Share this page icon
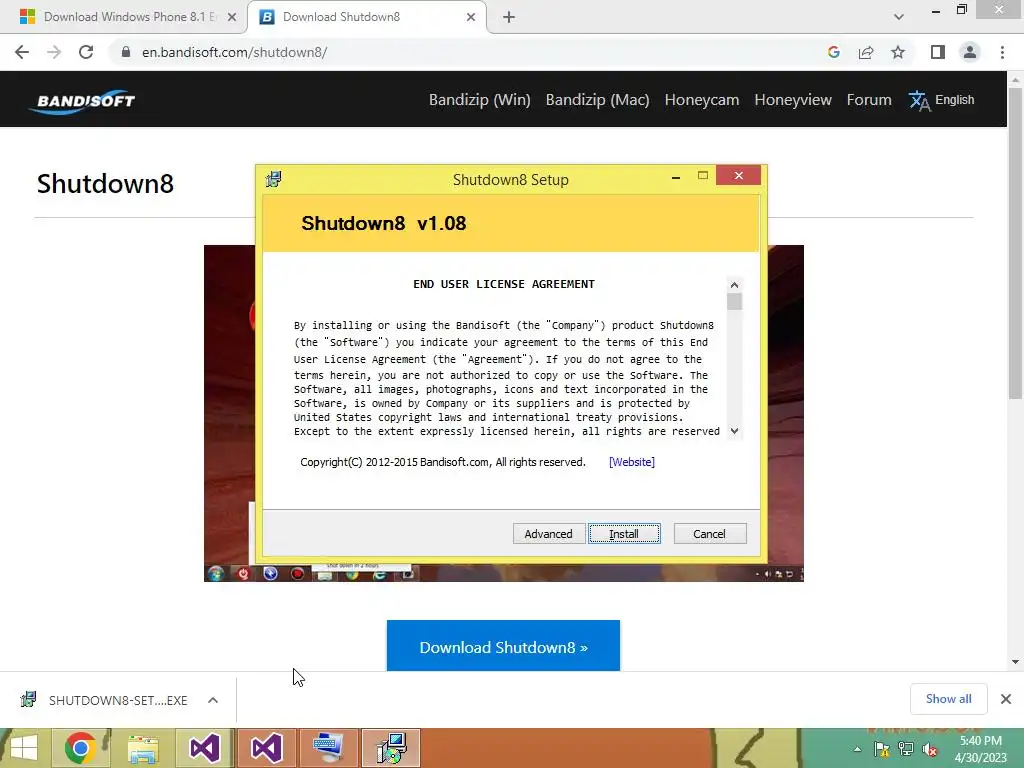This screenshot has width=1024, height=768. pos(866,52)
